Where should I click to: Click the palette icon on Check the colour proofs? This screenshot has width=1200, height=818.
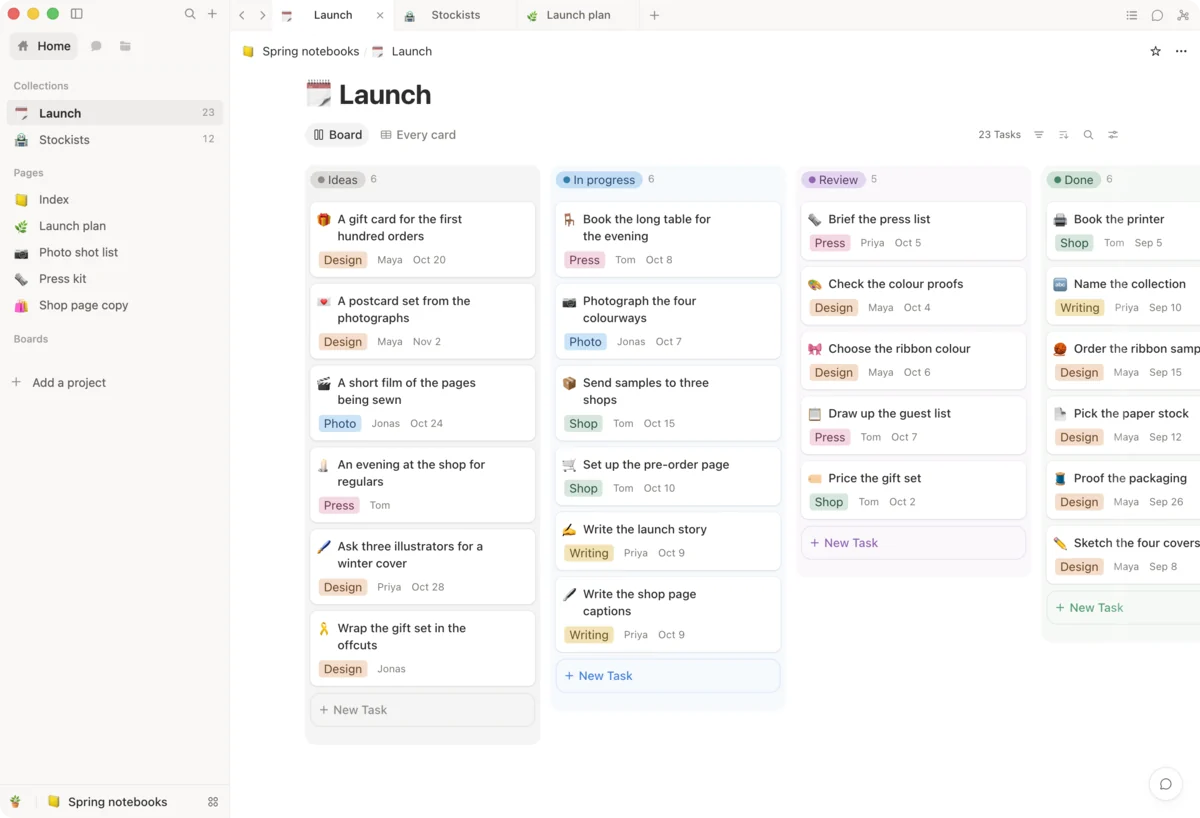815,285
